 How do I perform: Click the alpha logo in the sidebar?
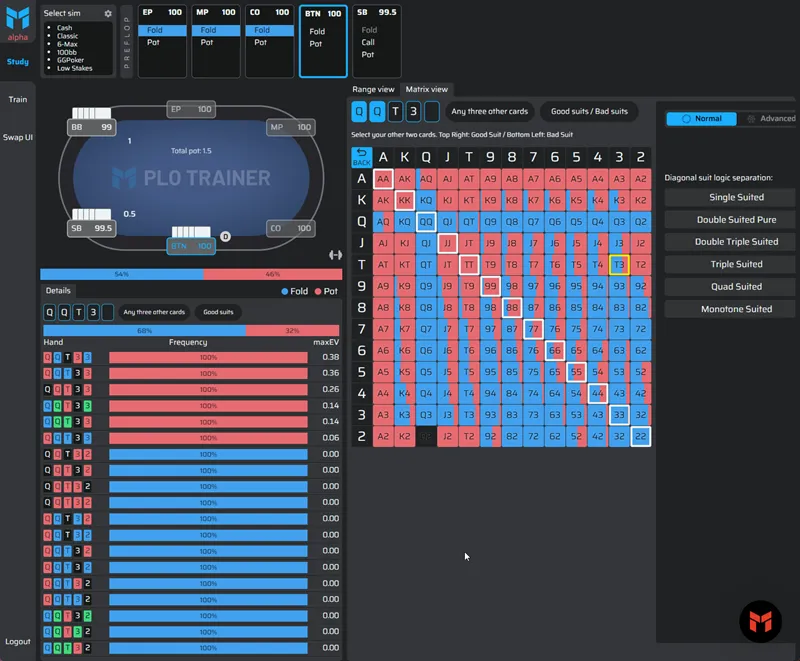17,23
